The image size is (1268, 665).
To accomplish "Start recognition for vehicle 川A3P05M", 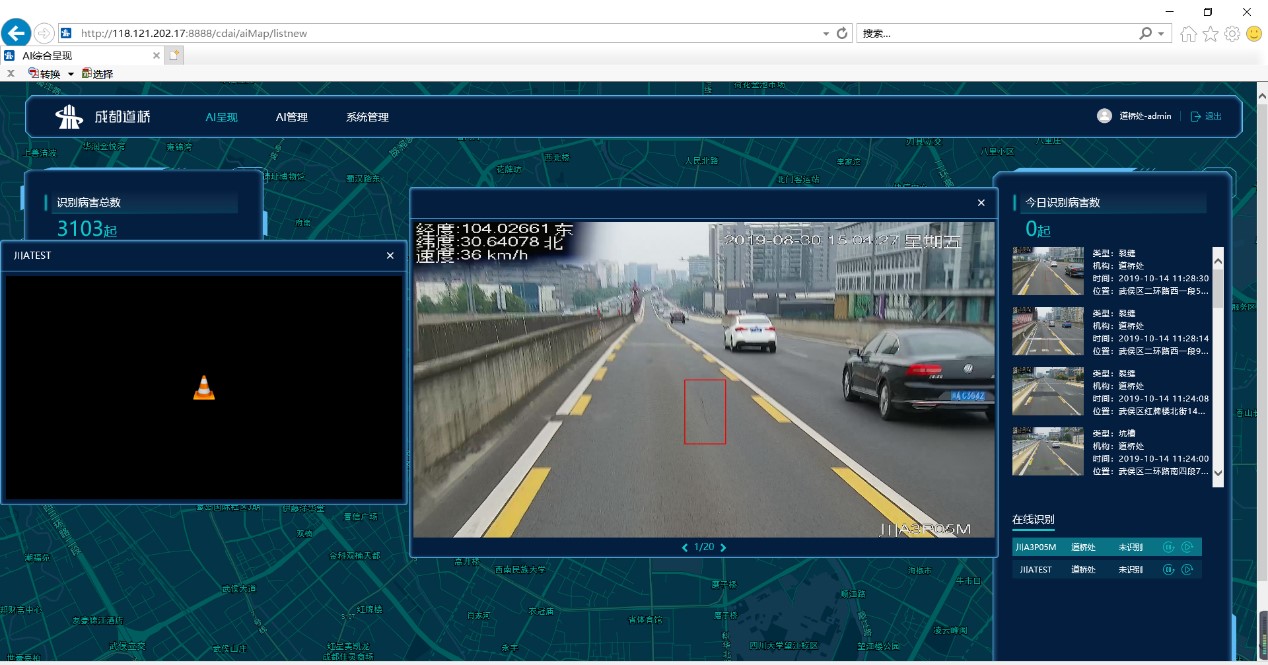I will click(x=1186, y=547).
